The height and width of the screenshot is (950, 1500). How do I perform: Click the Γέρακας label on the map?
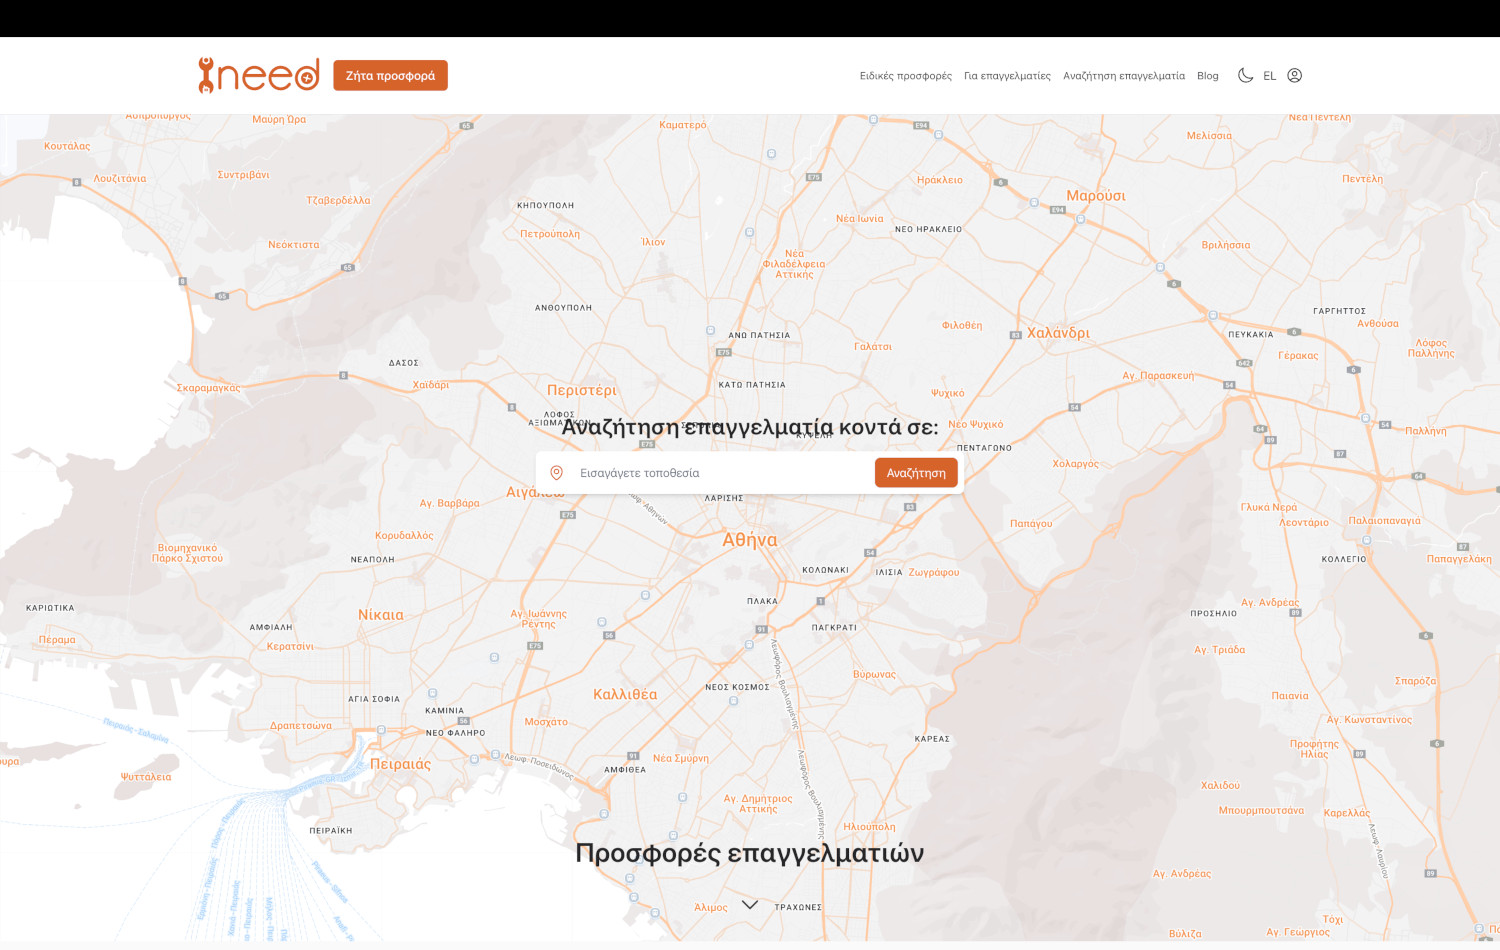tap(1298, 356)
